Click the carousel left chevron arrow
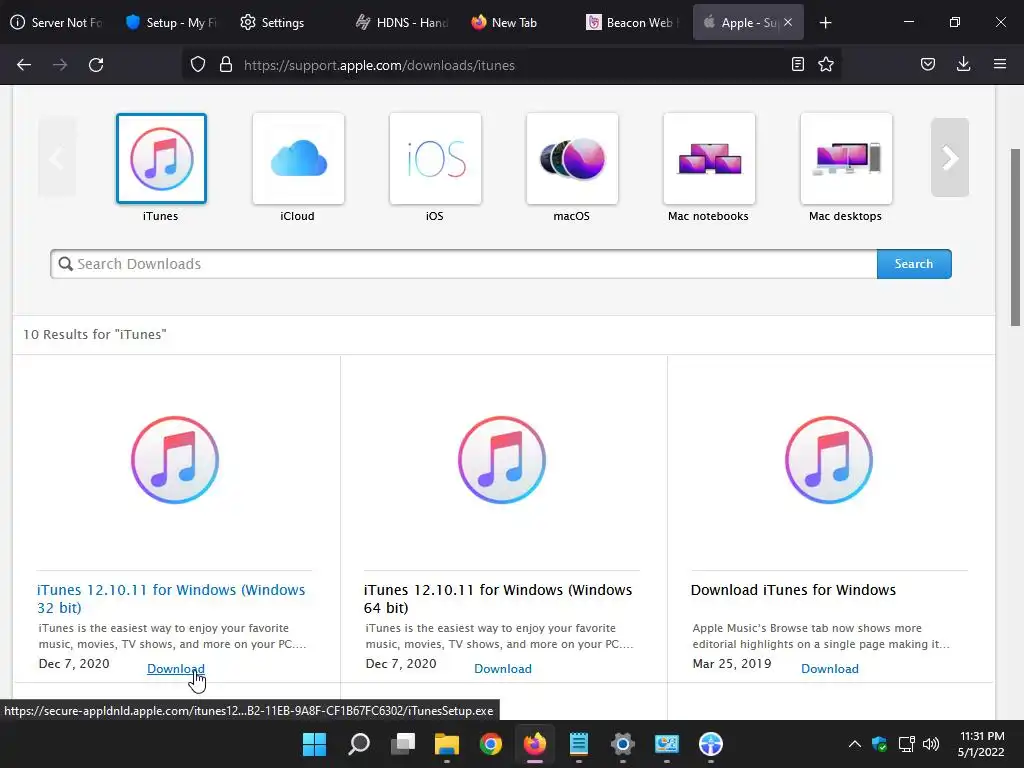 57,157
